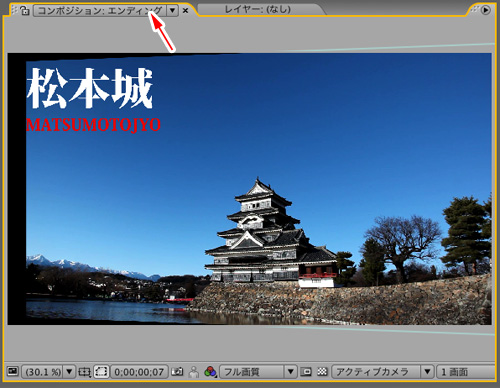
Task: Select the 松本城 title text in the viewer
Action: [89, 88]
